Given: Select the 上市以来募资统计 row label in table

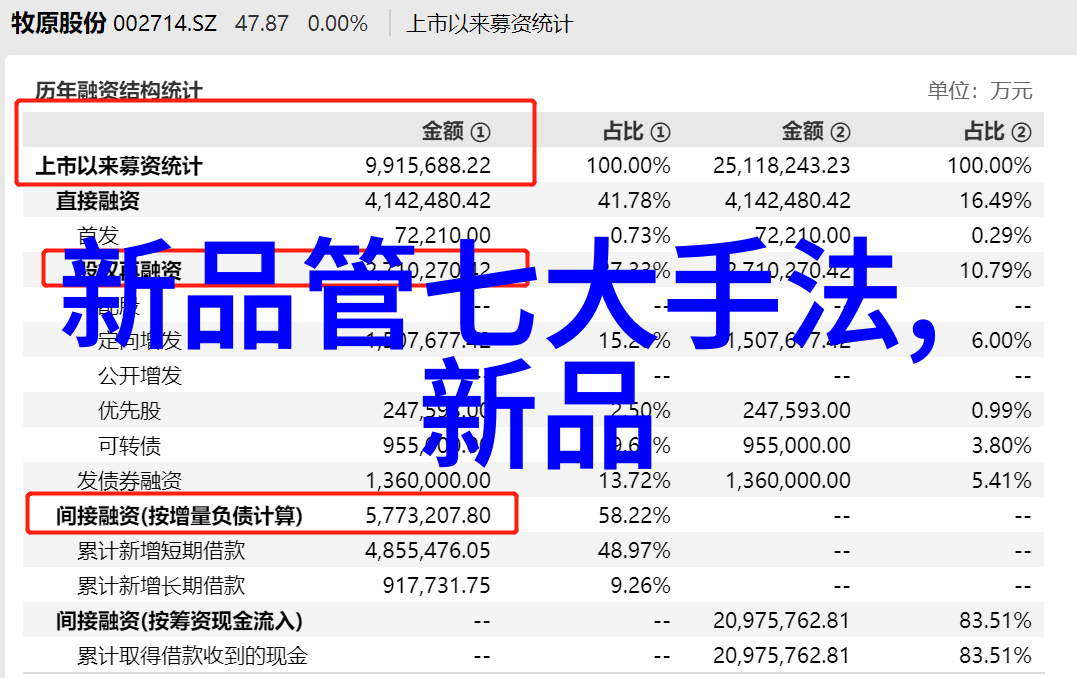Looking at the screenshot, I should (x=119, y=166).
